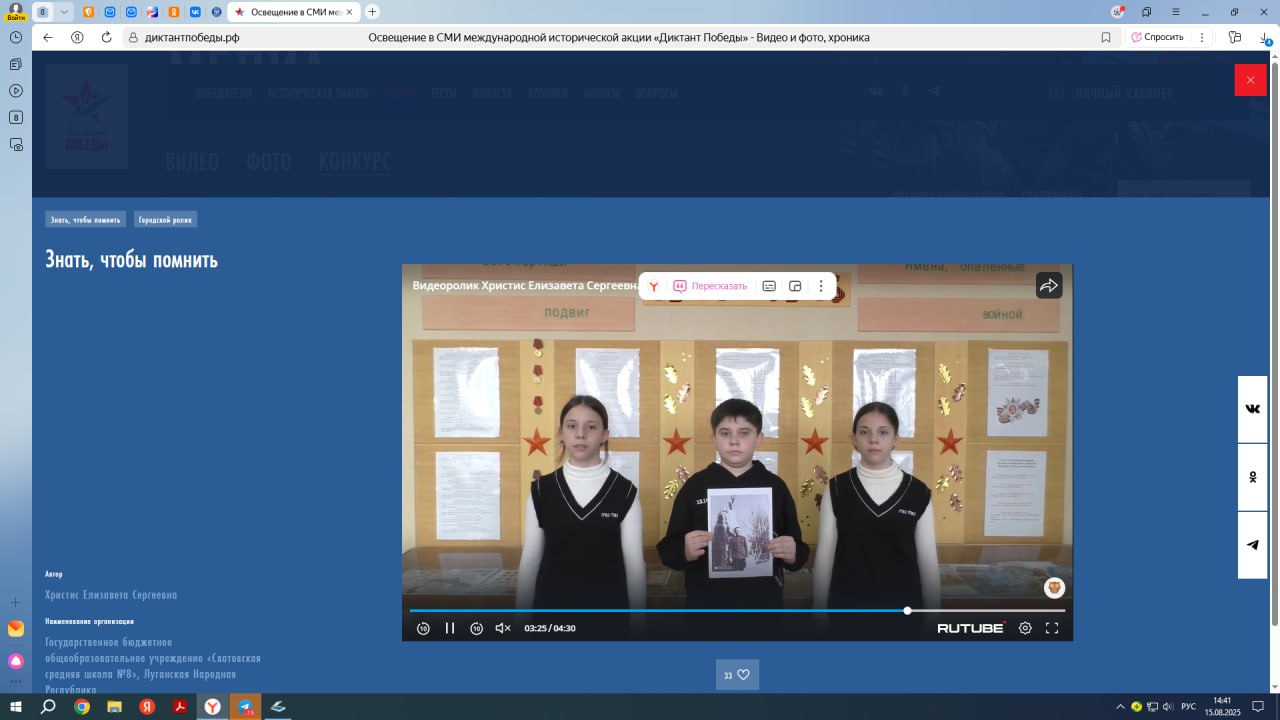Screen dimensions: 1280x720
Task: Close the 'Освещение в СМИ' tab
Action: pos(349,12)
